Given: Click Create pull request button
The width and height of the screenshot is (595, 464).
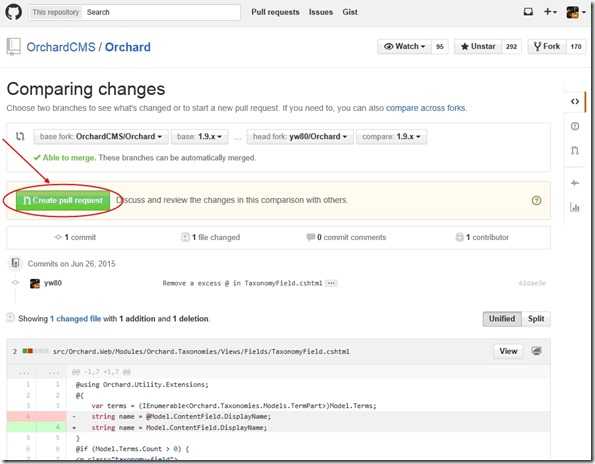Looking at the screenshot, I should (x=63, y=200).
